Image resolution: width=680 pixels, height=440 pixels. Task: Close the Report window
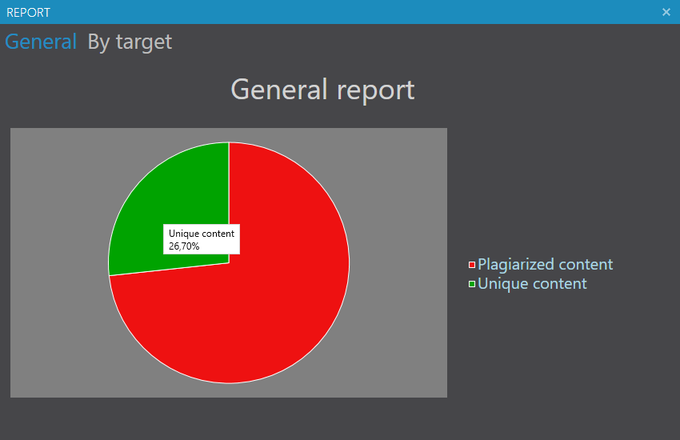[x=666, y=12]
